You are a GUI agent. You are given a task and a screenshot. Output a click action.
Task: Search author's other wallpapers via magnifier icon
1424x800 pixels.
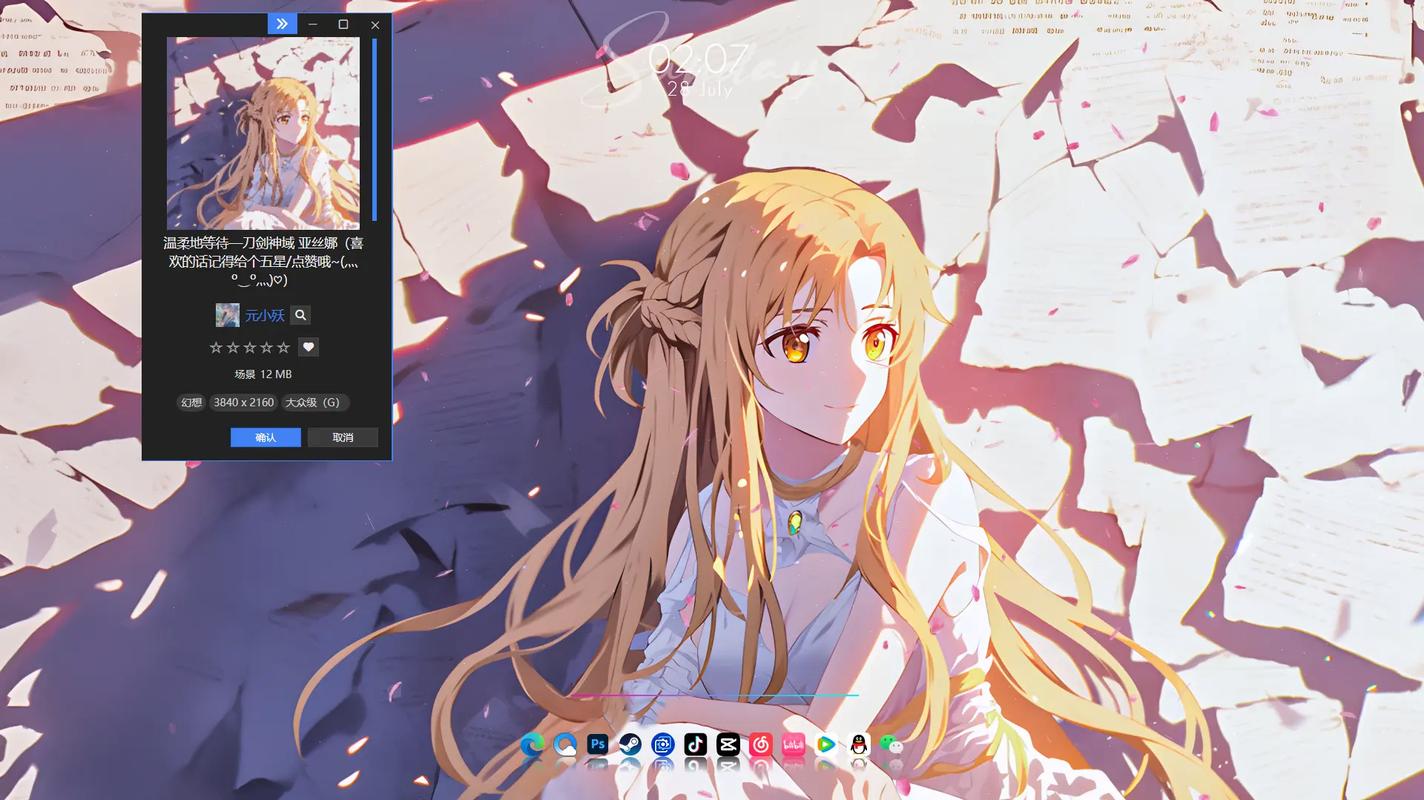click(x=300, y=314)
